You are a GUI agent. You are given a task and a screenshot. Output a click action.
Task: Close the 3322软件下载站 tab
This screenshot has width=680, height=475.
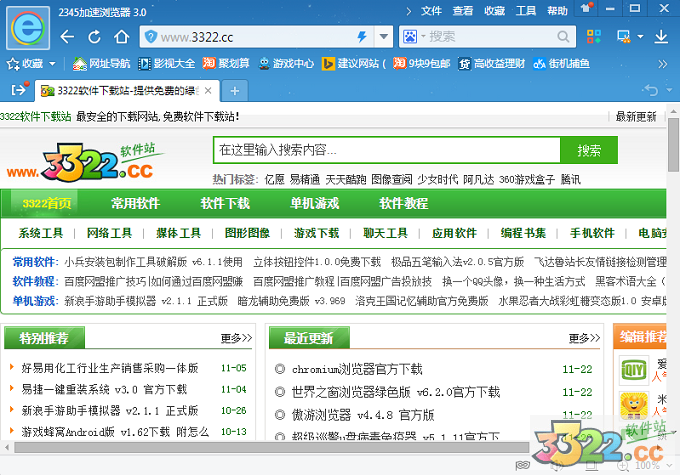208,91
